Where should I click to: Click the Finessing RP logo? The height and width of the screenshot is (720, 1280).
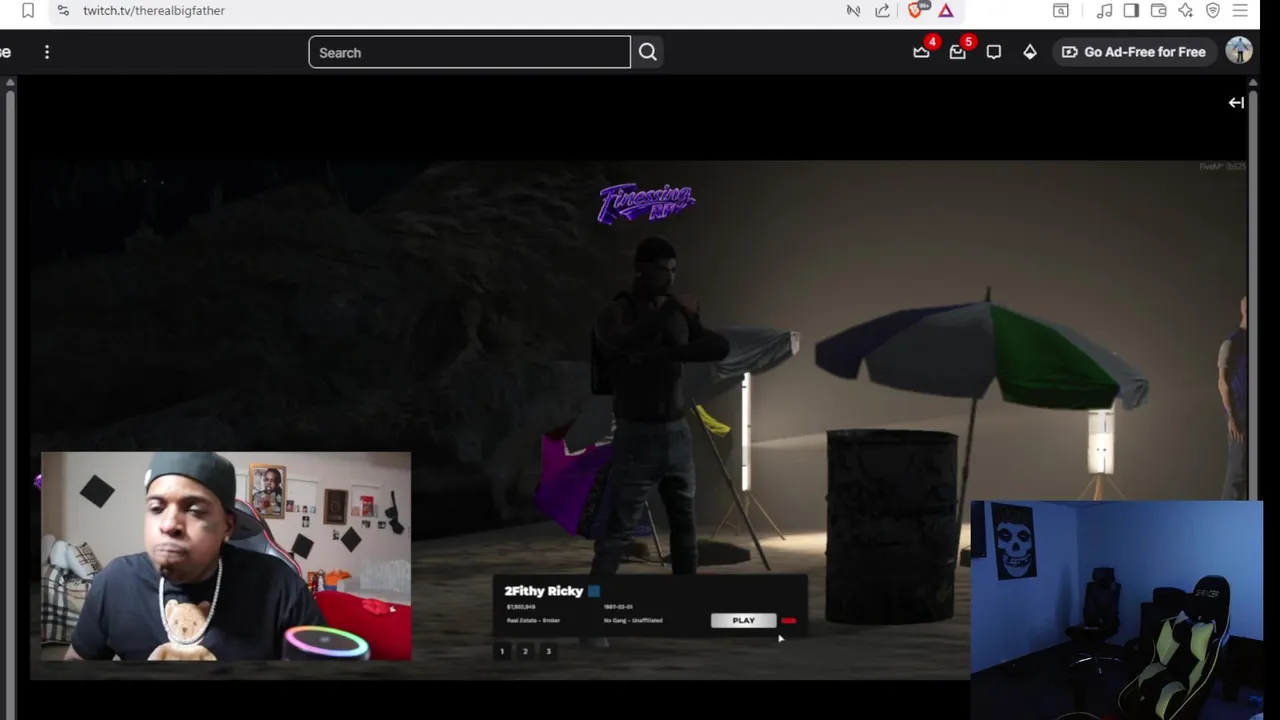click(646, 203)
